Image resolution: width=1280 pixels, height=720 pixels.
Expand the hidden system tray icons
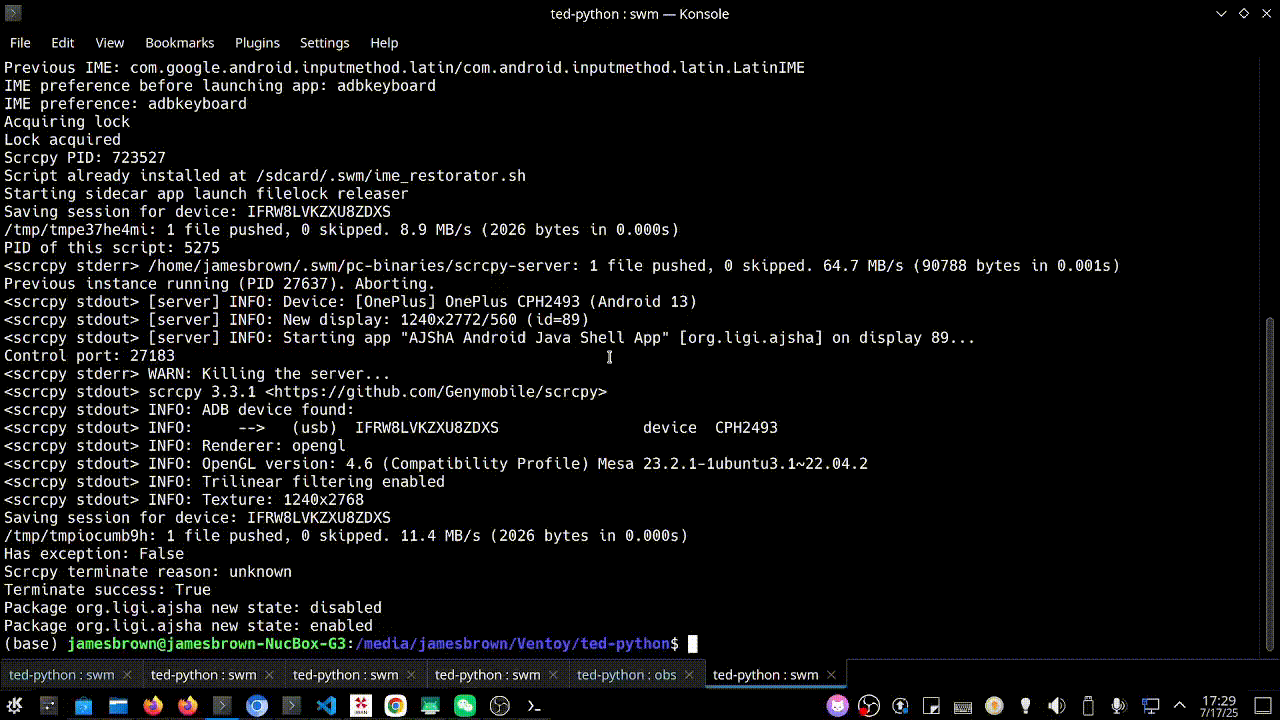pos(1180,705)
